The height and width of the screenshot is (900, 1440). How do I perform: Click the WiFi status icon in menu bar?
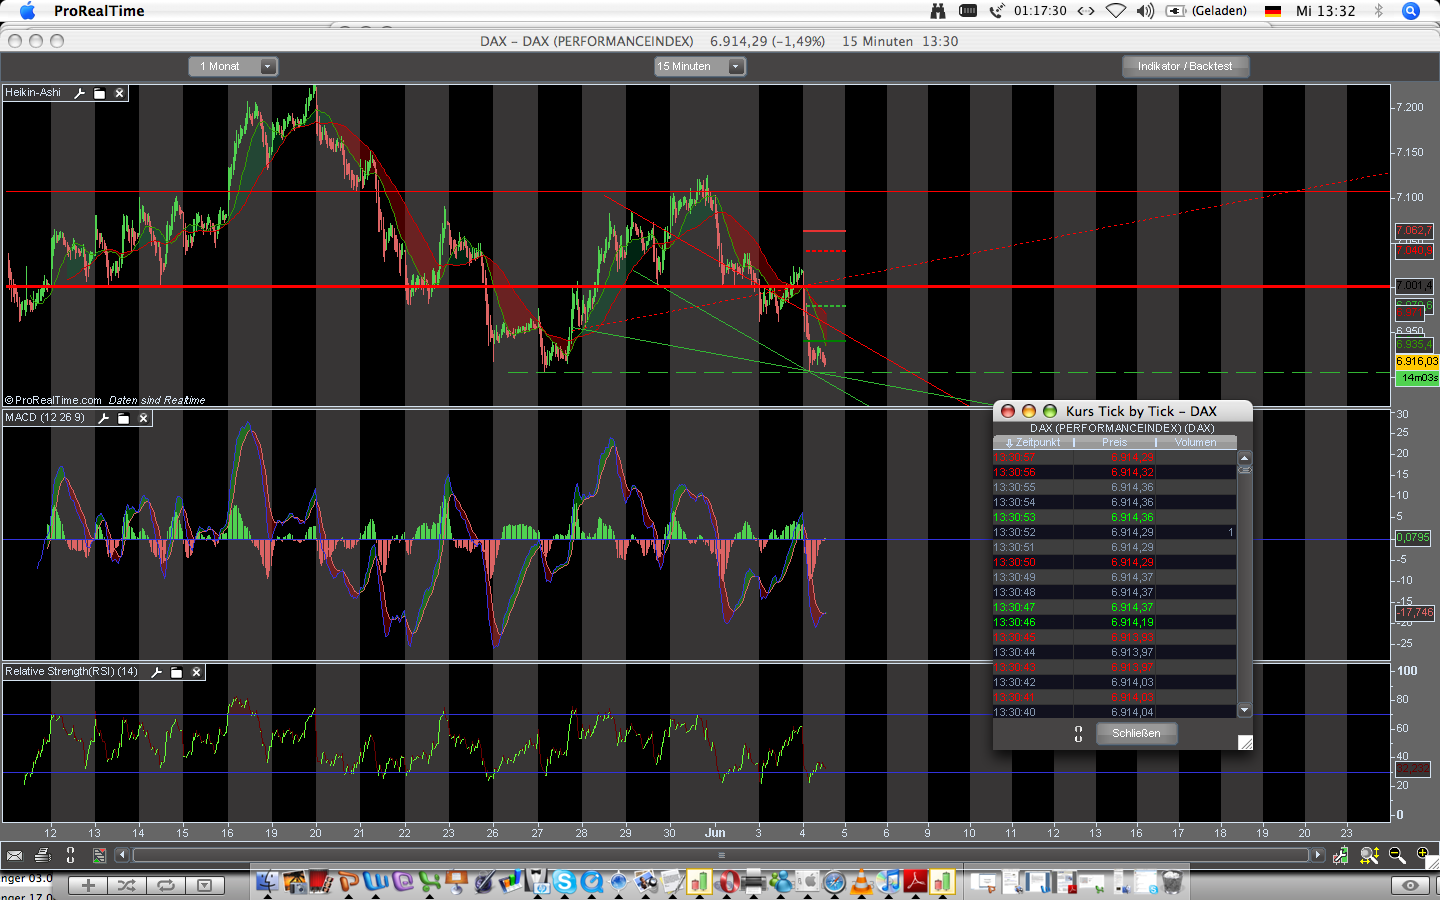[1116, 11]
